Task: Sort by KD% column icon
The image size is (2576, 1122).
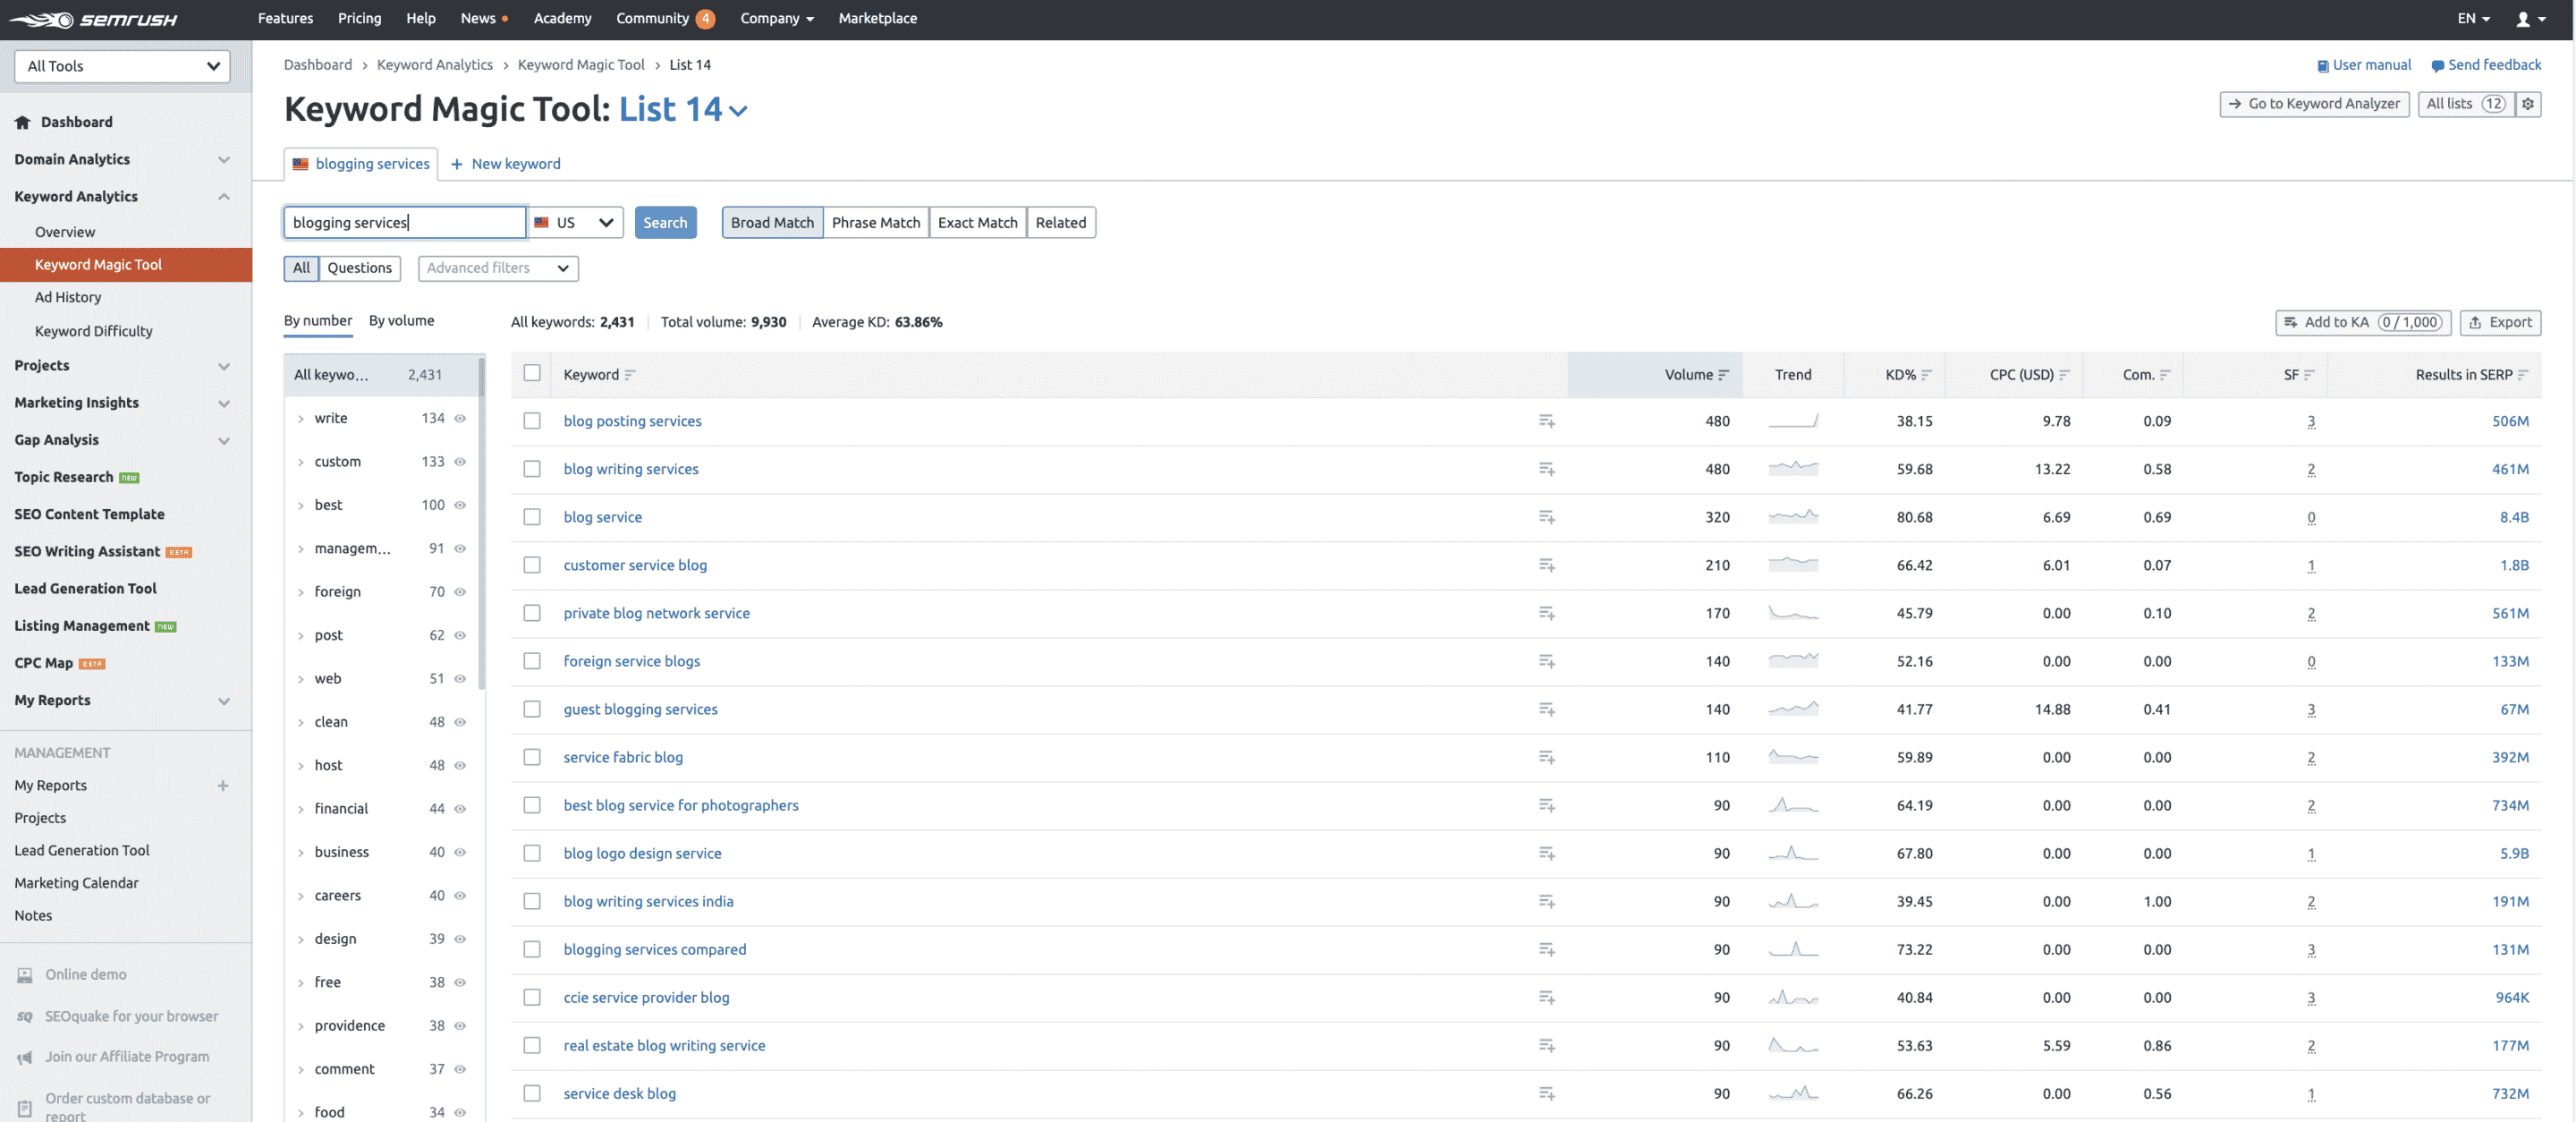Action: coord(1926,375)
